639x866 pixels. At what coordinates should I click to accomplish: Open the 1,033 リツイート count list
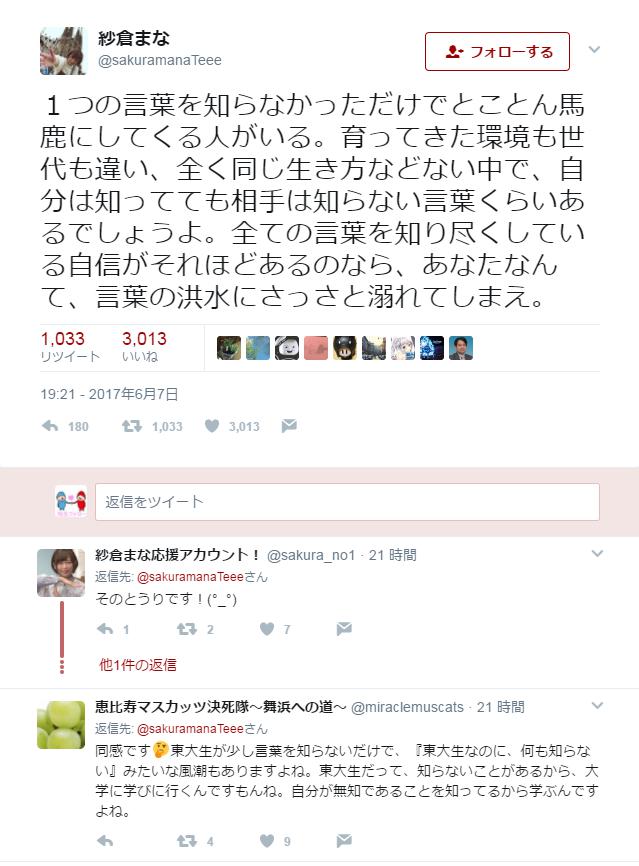[70, 346]
